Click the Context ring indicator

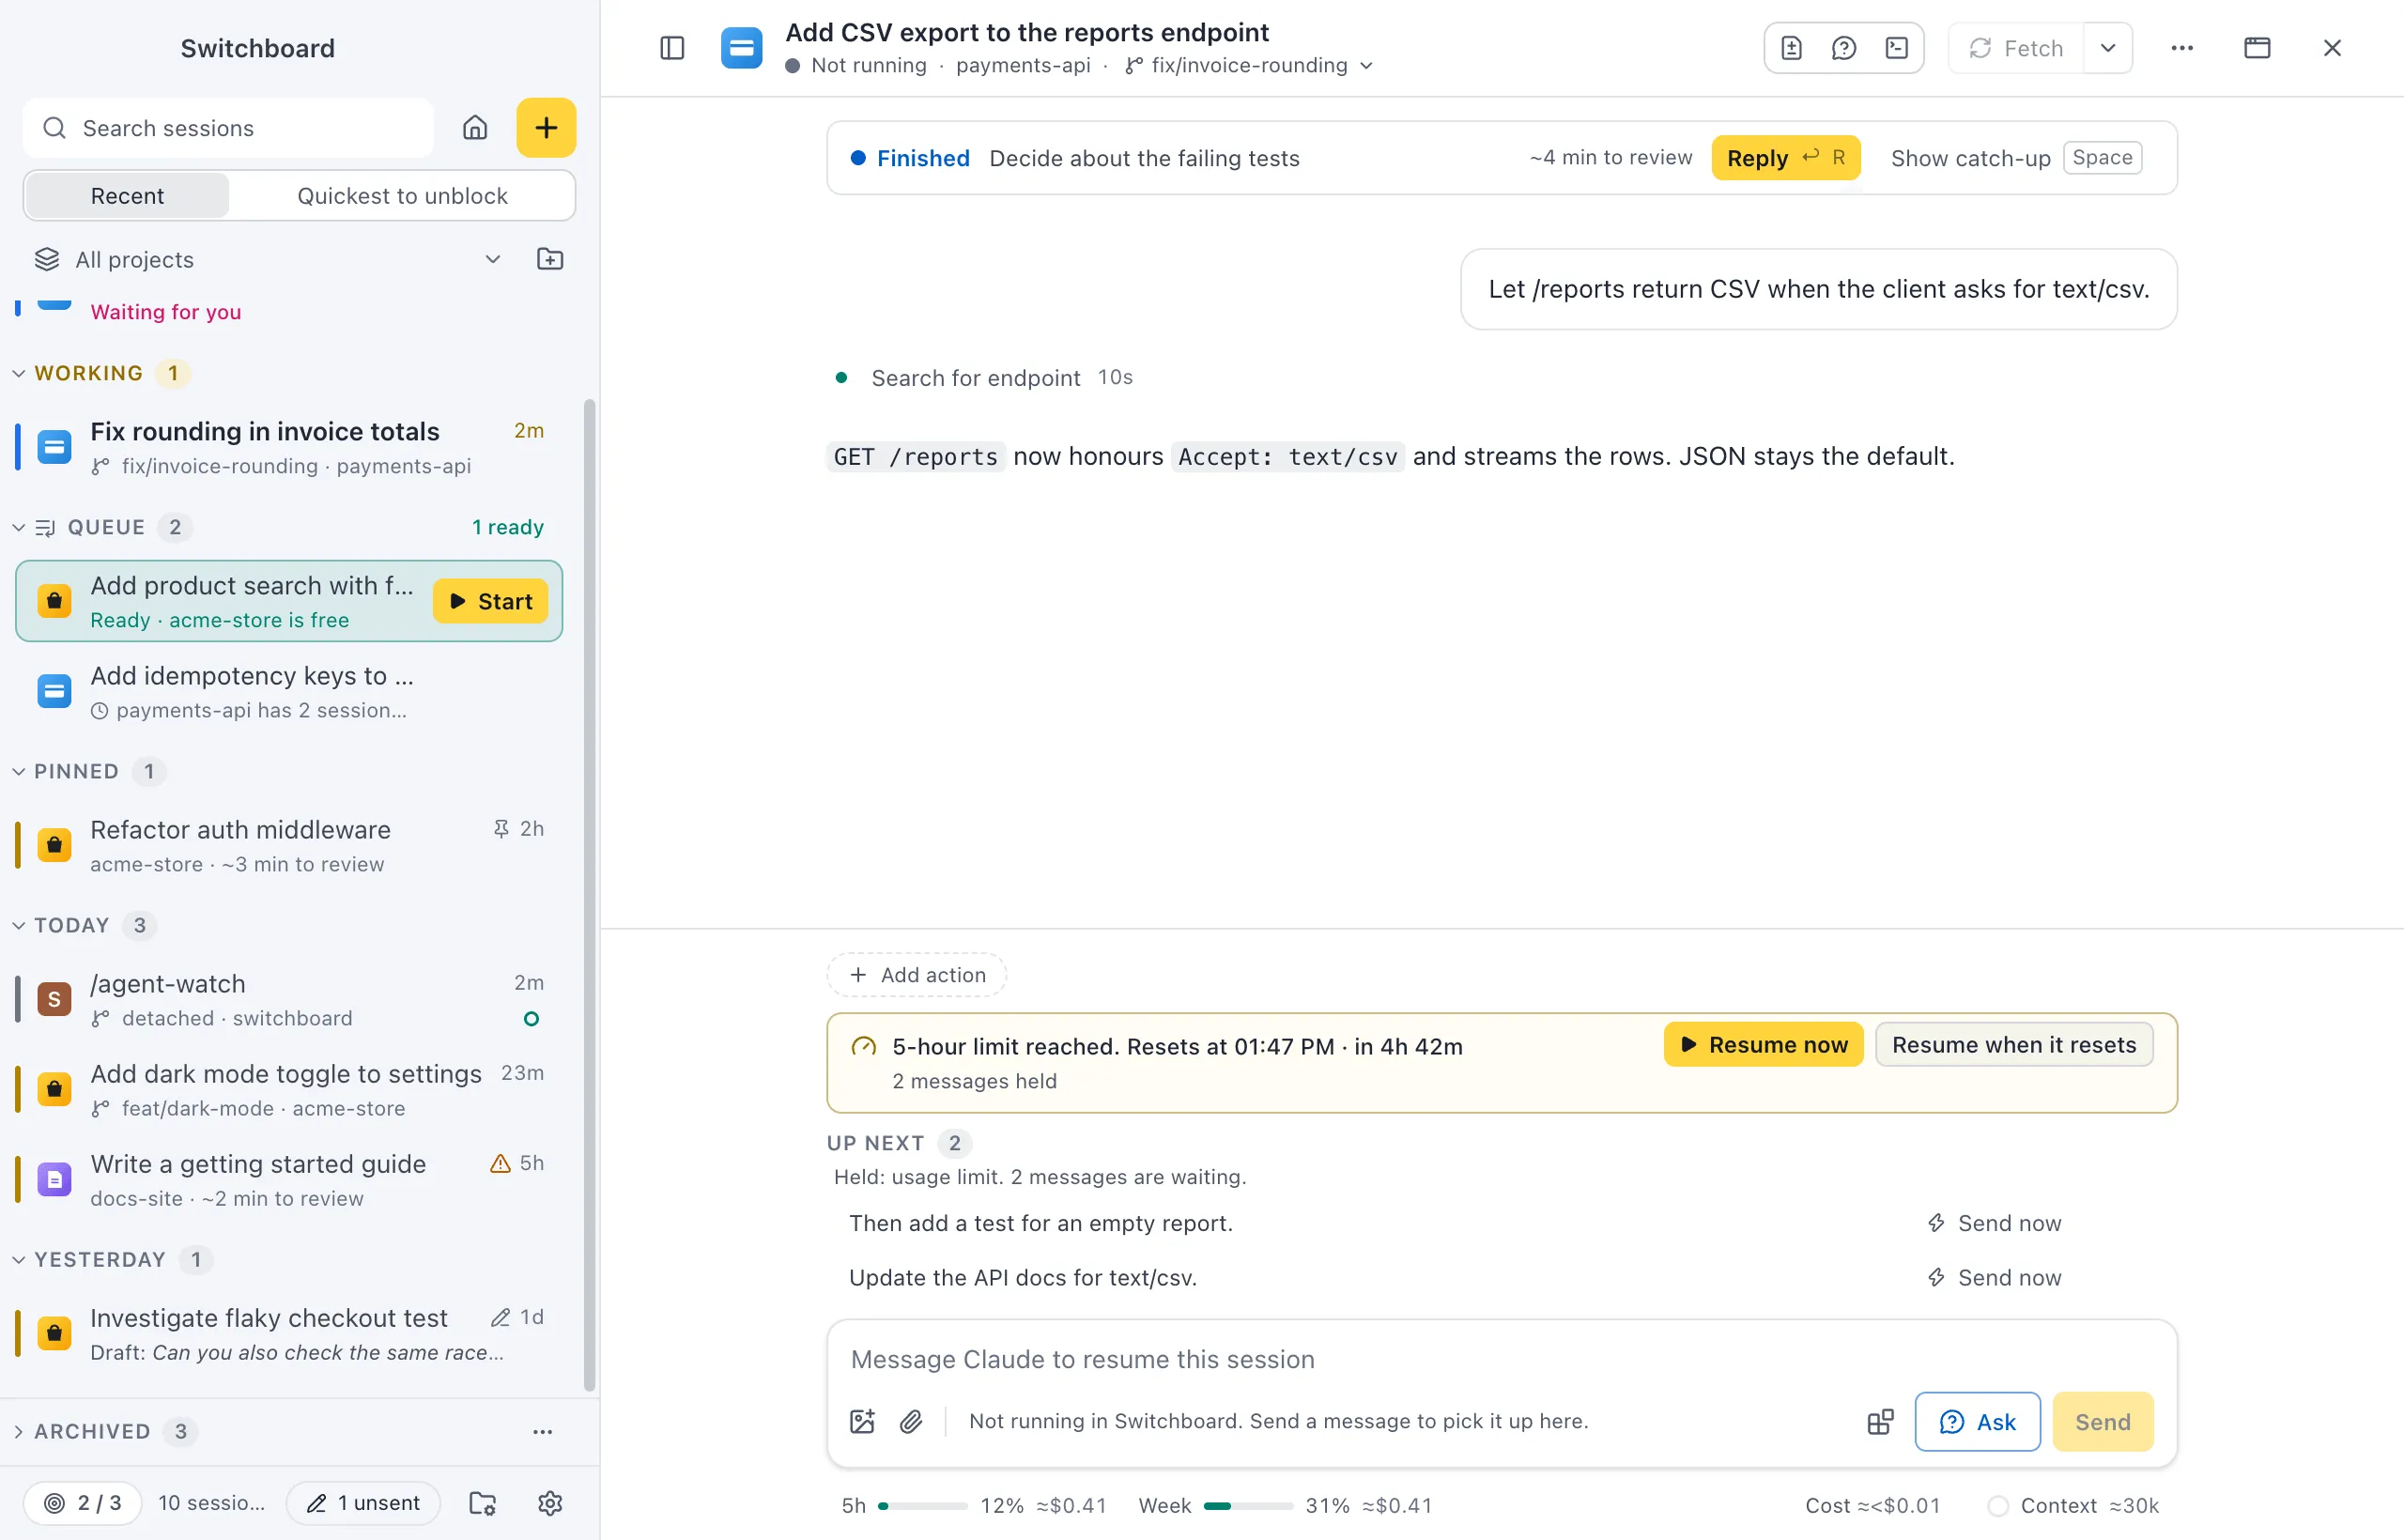pos(1998,1506)
